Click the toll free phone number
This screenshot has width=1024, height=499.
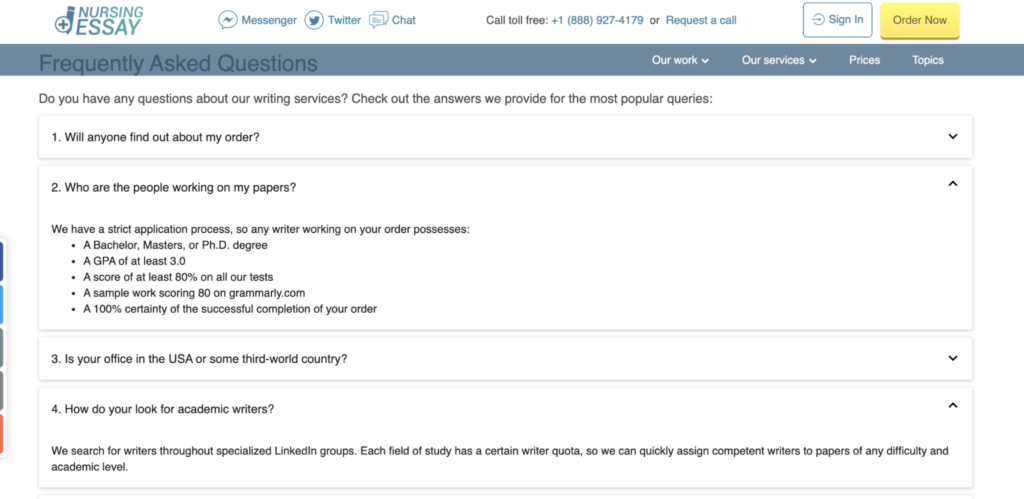click(597, 20)
